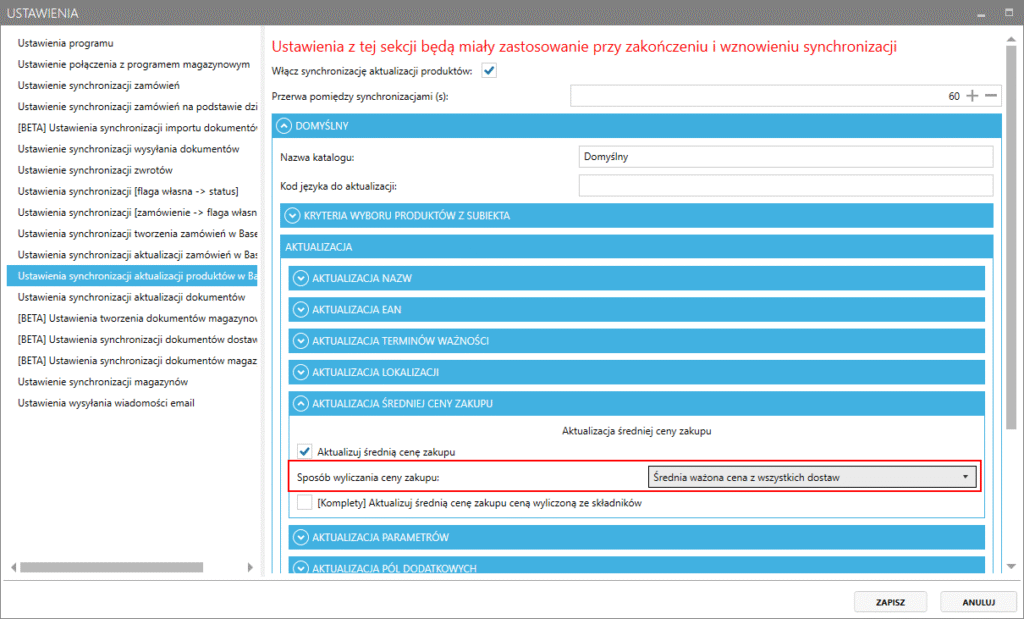Screen dimensions: 1024x619
Task: Click the plus icon to increase sync interval
Action: 972,96
